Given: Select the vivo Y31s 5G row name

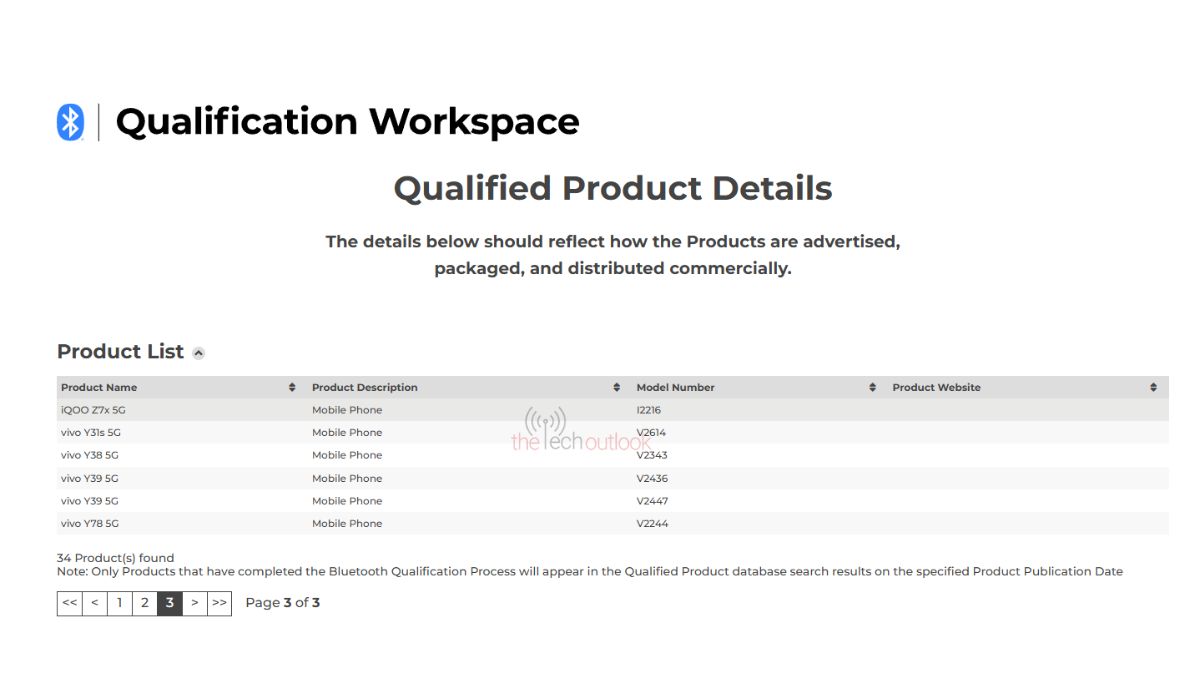Looking at the screenshot, I should click(x=91, y=433).
